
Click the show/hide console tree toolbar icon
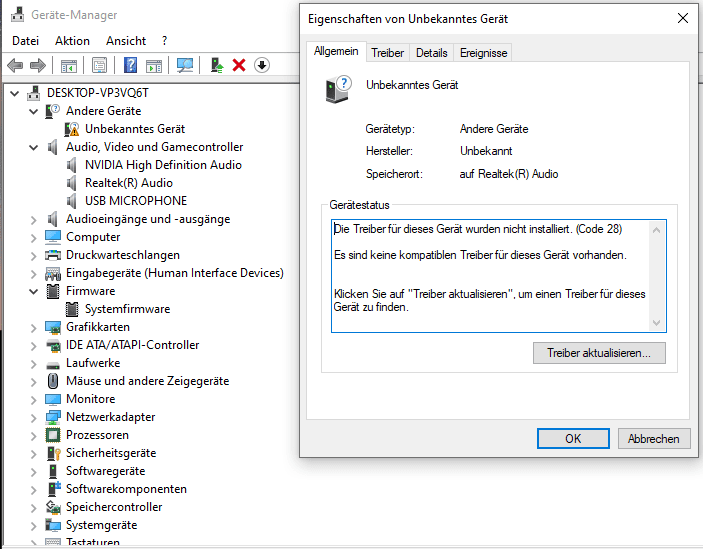[69, 65]
